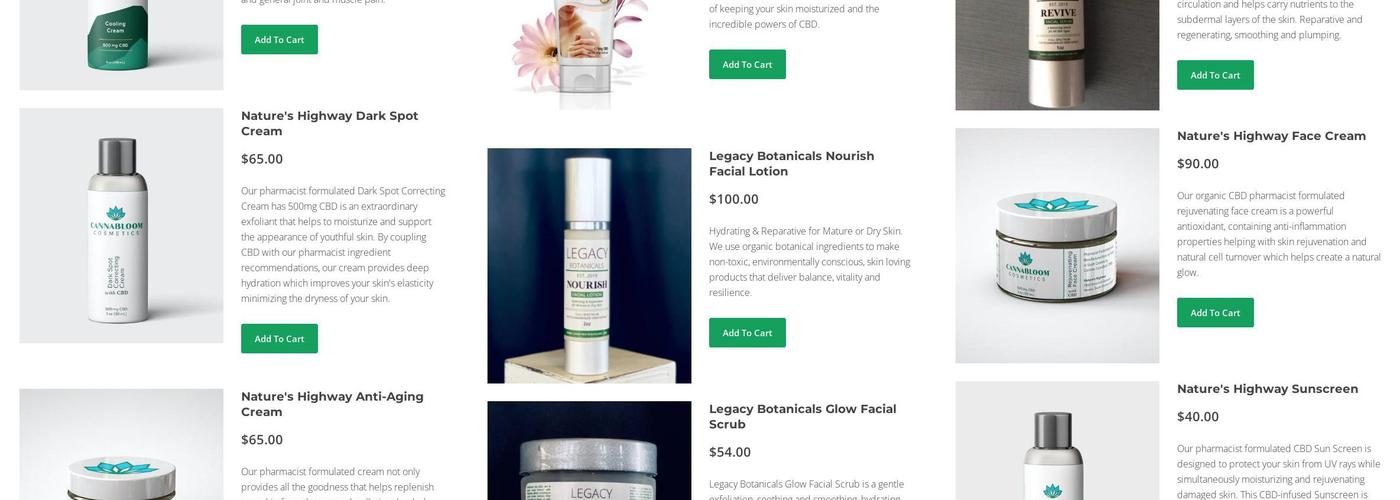The width and height of the screenshot is (1400, 500).
Task: Open Nature's Highway Face Cream title link
Action: 1271,136
